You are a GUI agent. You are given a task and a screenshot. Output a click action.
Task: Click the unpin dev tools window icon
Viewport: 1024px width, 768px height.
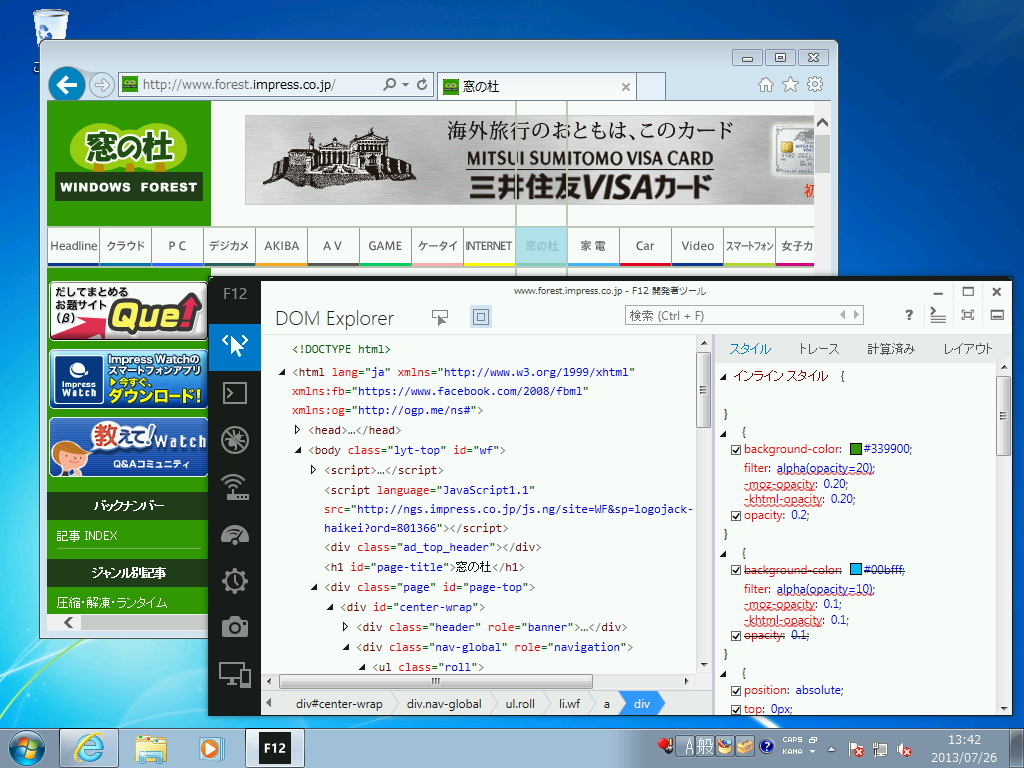[x=968, y=315]
